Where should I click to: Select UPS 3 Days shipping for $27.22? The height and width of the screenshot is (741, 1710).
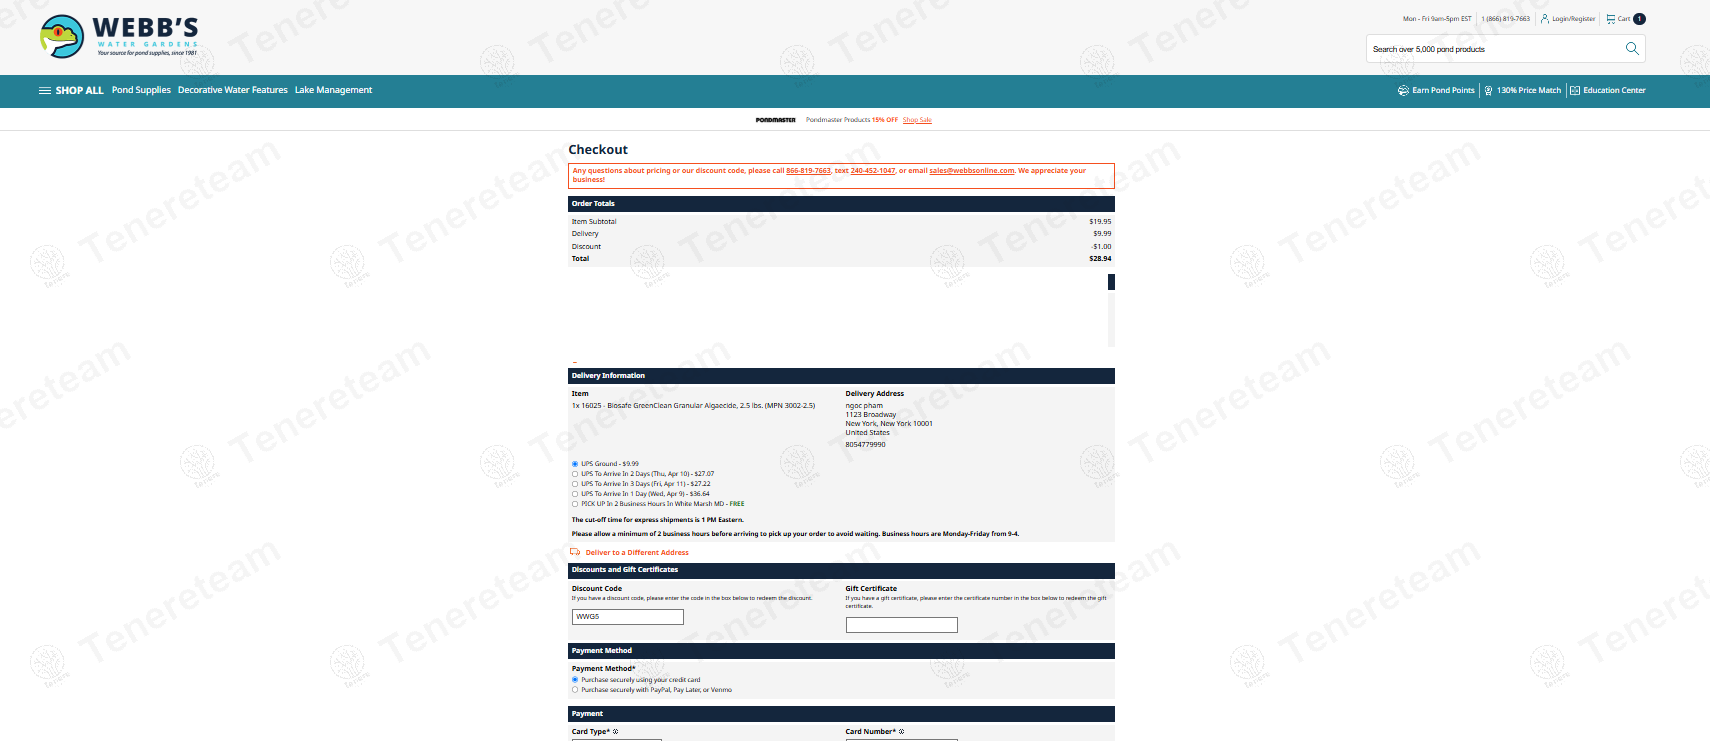(575, 484)
